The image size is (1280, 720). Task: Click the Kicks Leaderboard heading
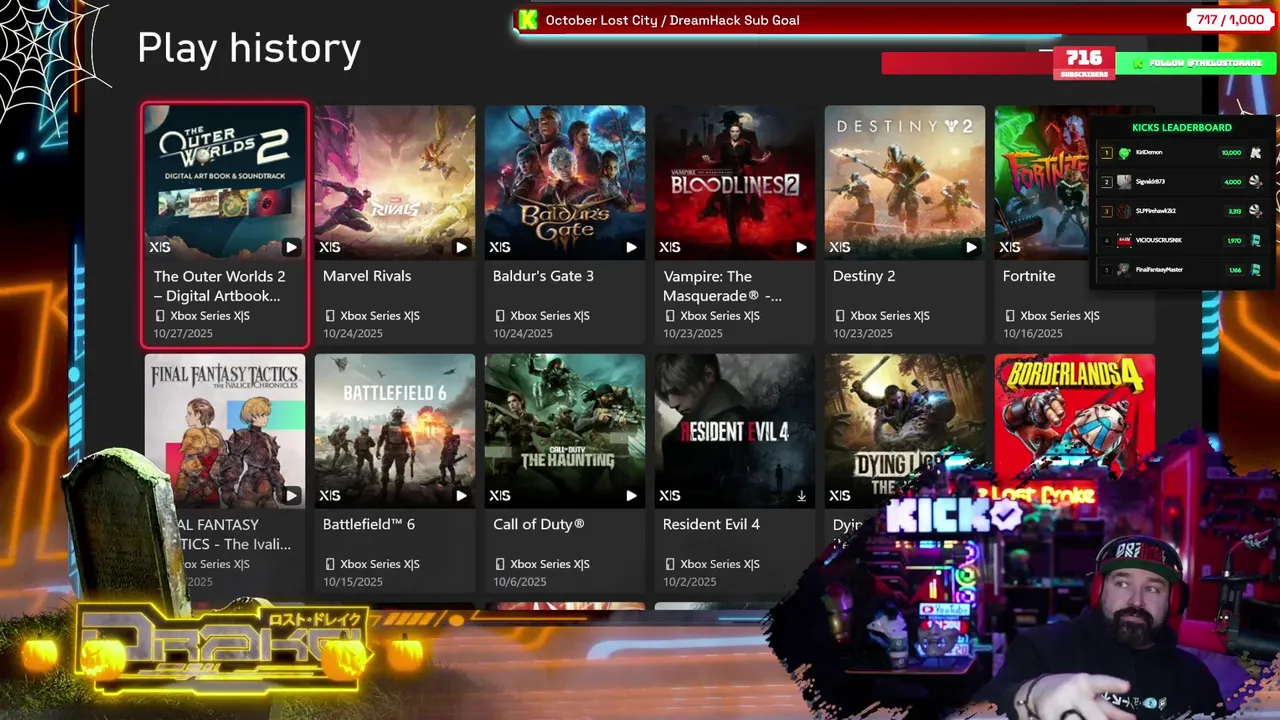(1181, 127)
